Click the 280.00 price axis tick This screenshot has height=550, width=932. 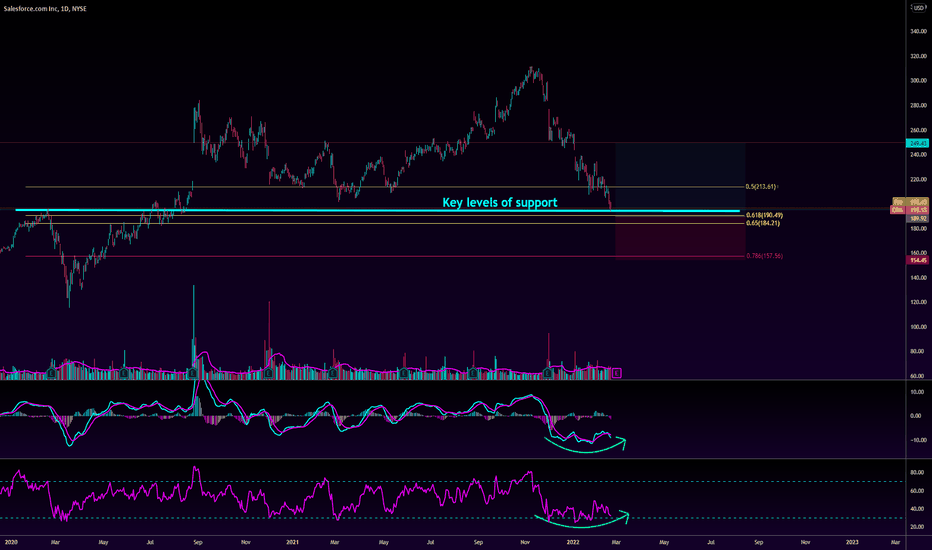coord(919,105)
